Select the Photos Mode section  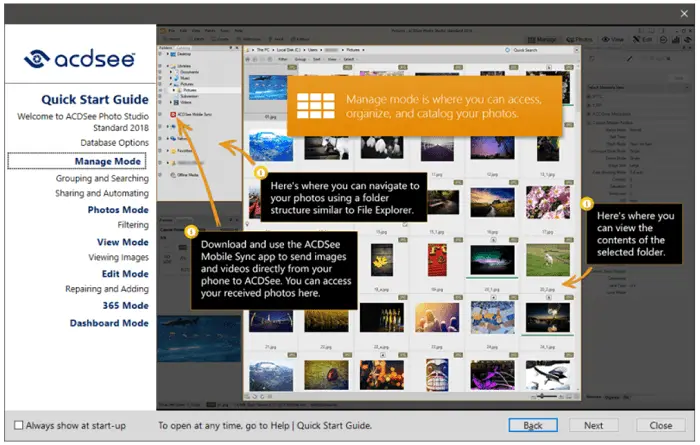[x=118, y=210]
